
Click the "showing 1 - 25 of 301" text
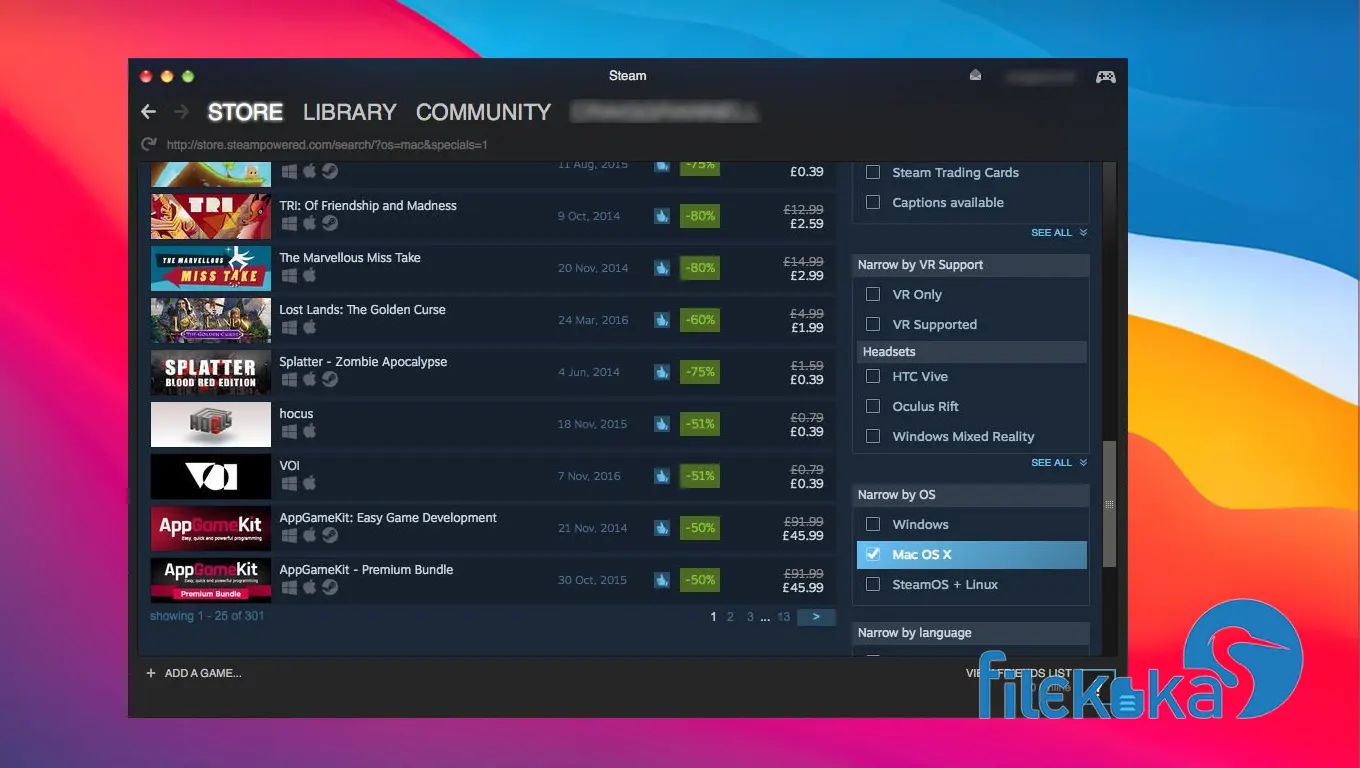tap(207, 616)
